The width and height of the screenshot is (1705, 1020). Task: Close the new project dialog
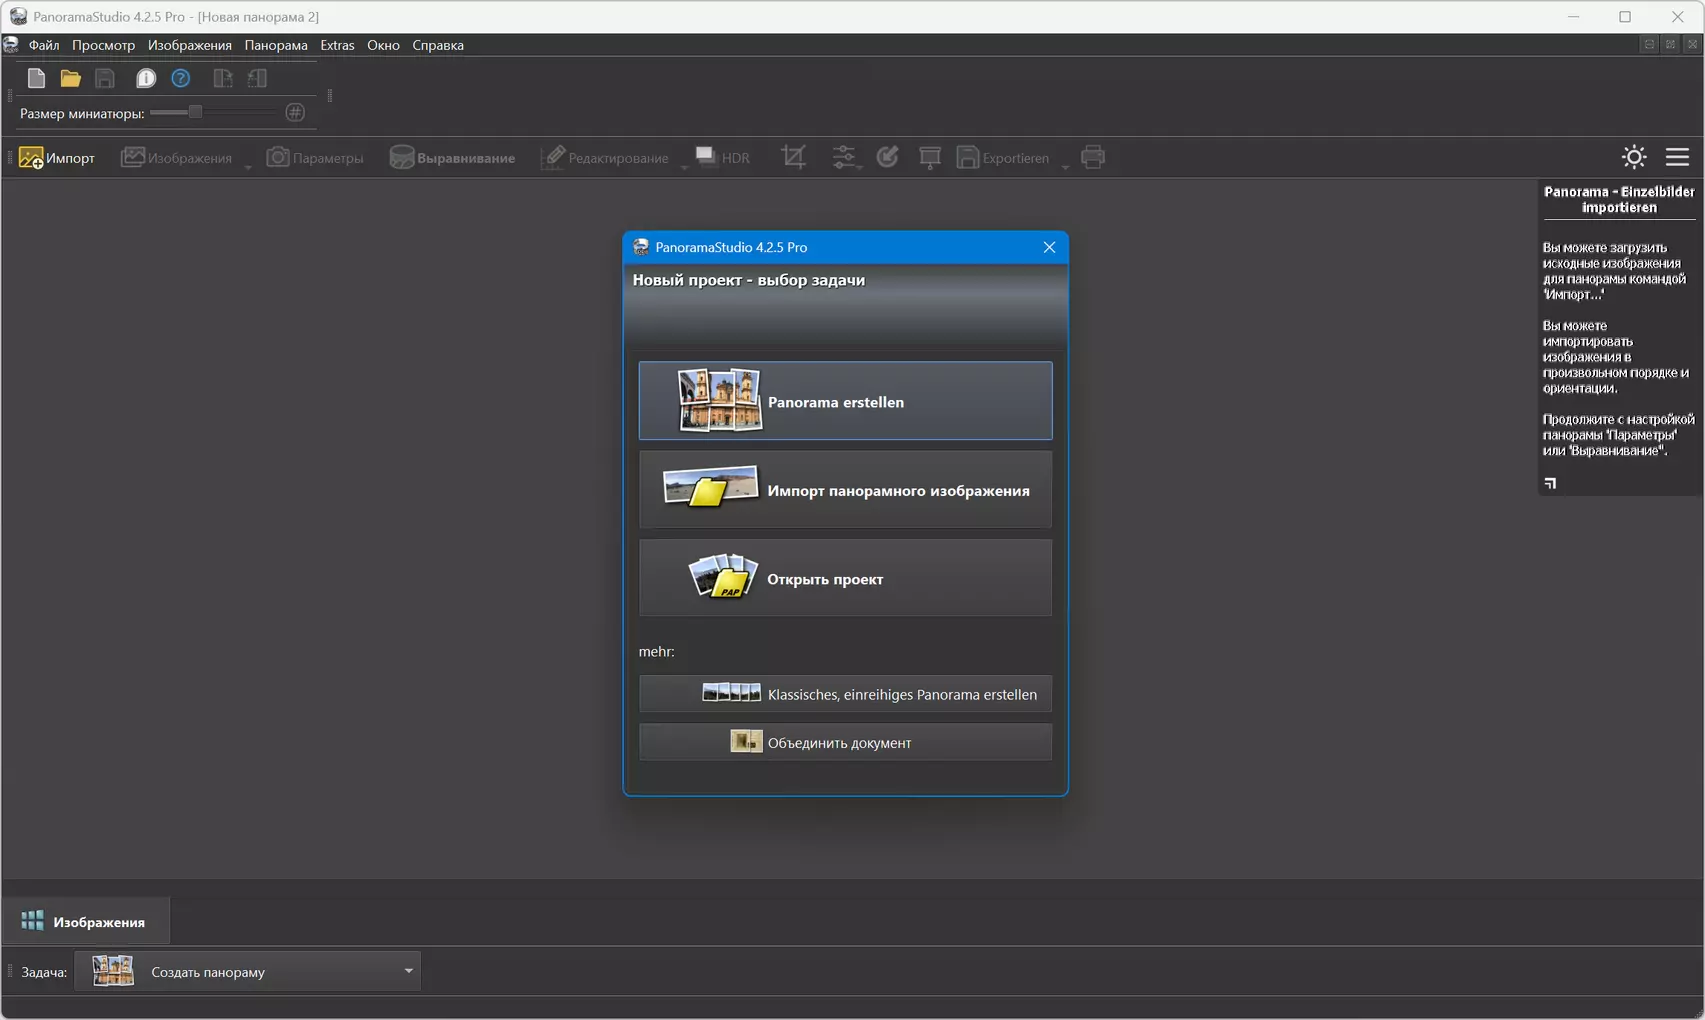[1049, 247]
